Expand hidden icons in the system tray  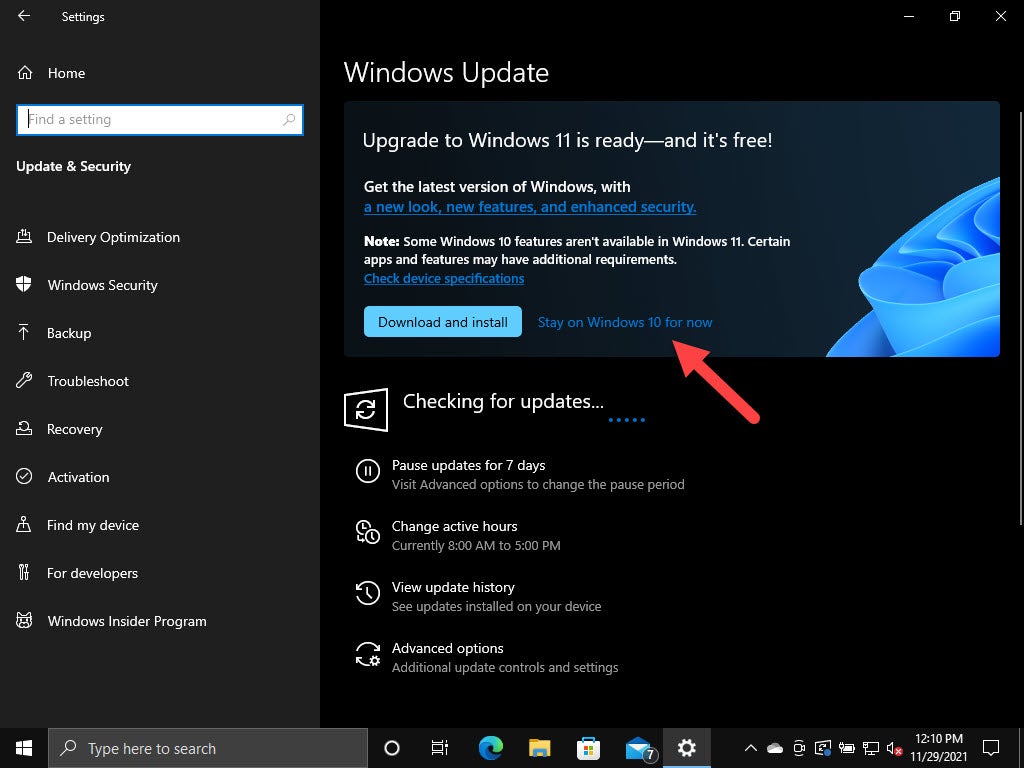pyautogui.click(x=751, y=748)
